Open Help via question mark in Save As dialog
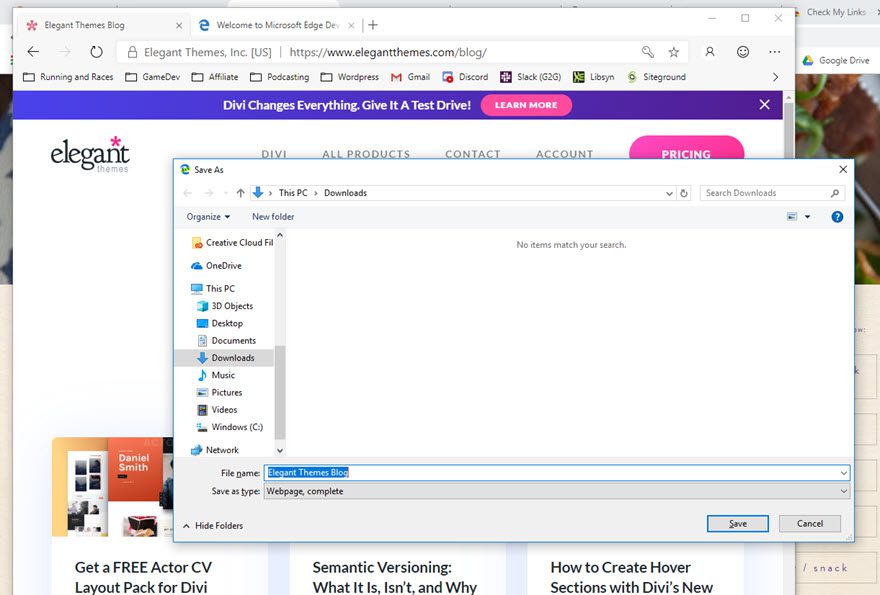The height and width of the screenshot is (595, 880). pyautogui.click(x=837, y=216)
